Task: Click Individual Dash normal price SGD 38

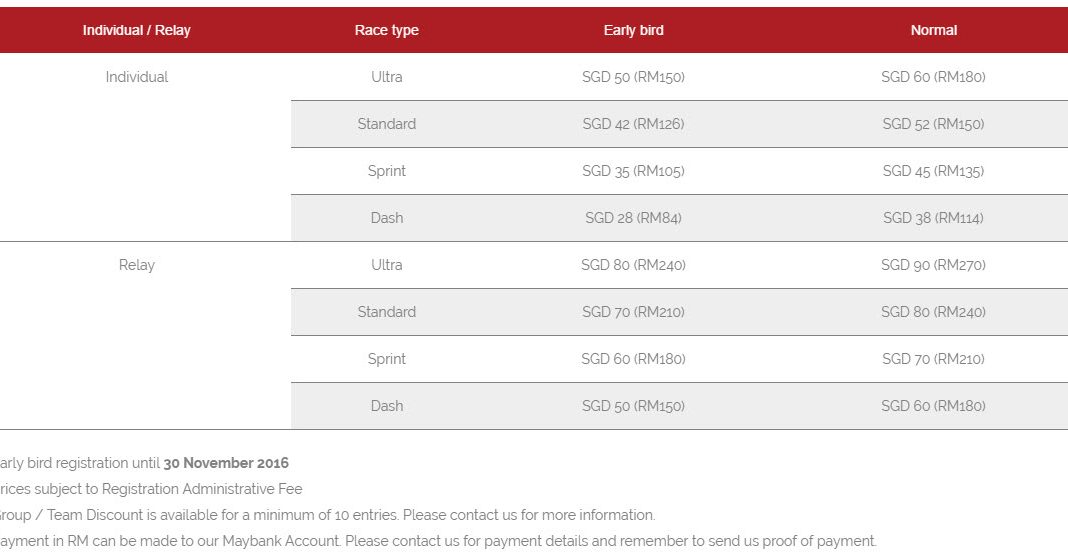Action: pyautogui.click(x=933, y=218)
